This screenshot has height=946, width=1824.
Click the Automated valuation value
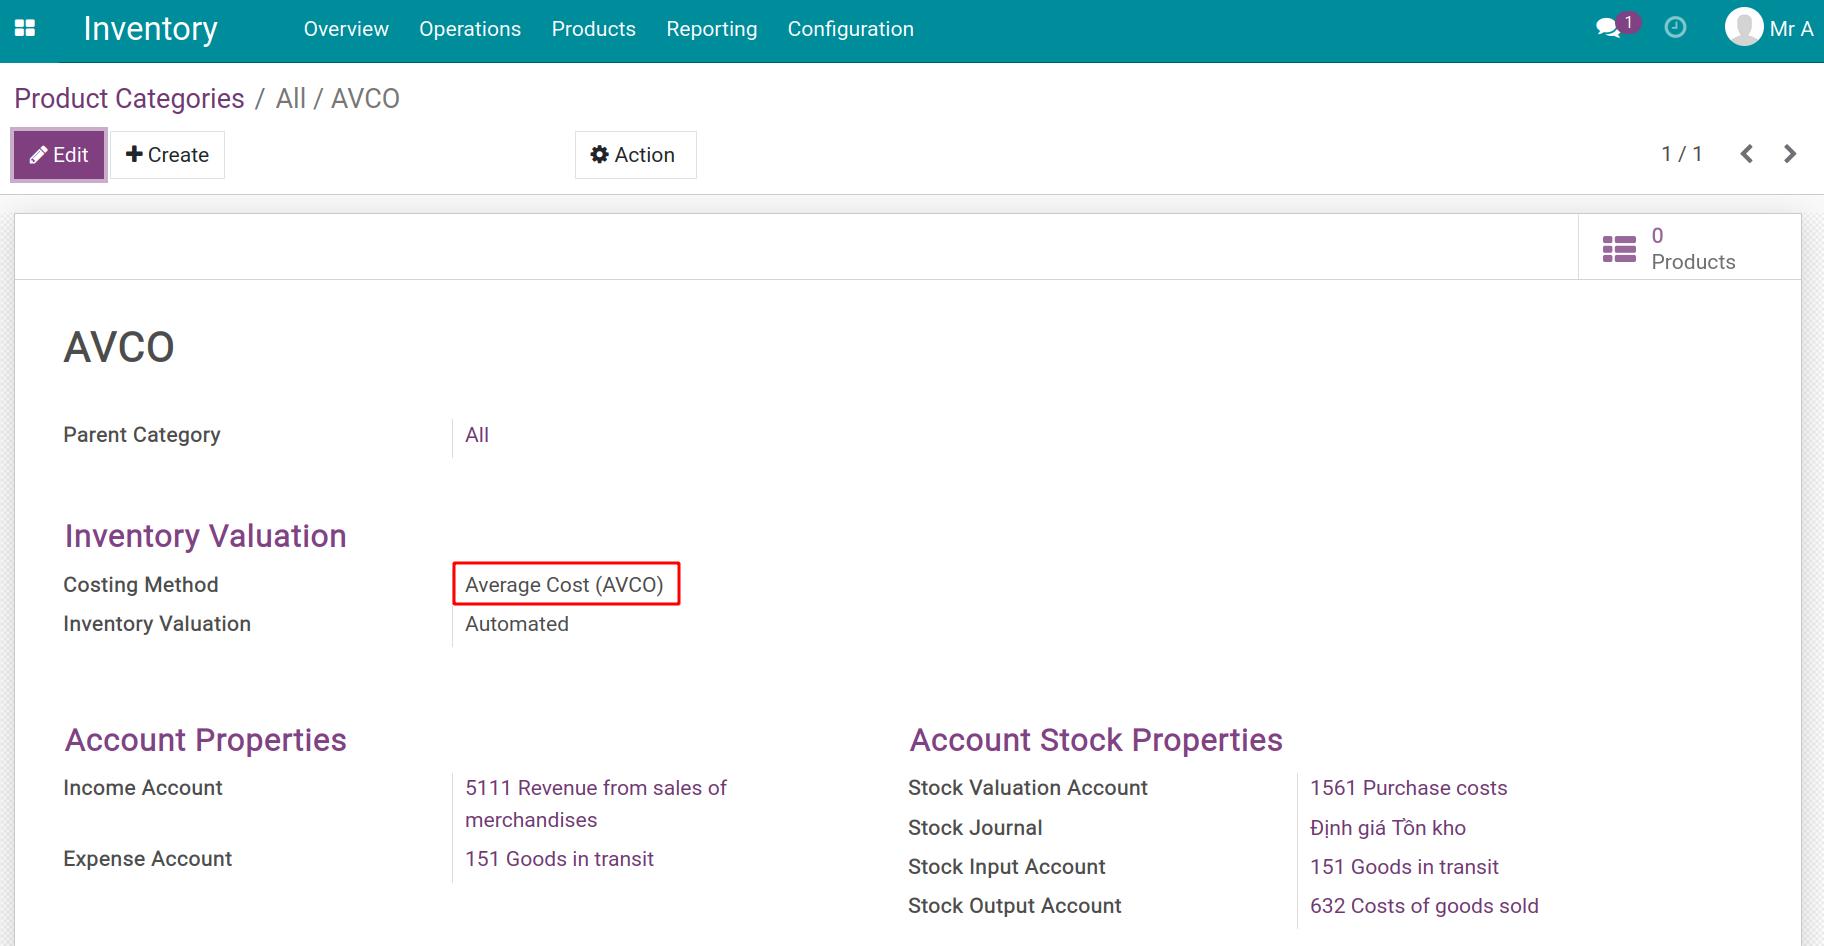click(x=517, y=624)
